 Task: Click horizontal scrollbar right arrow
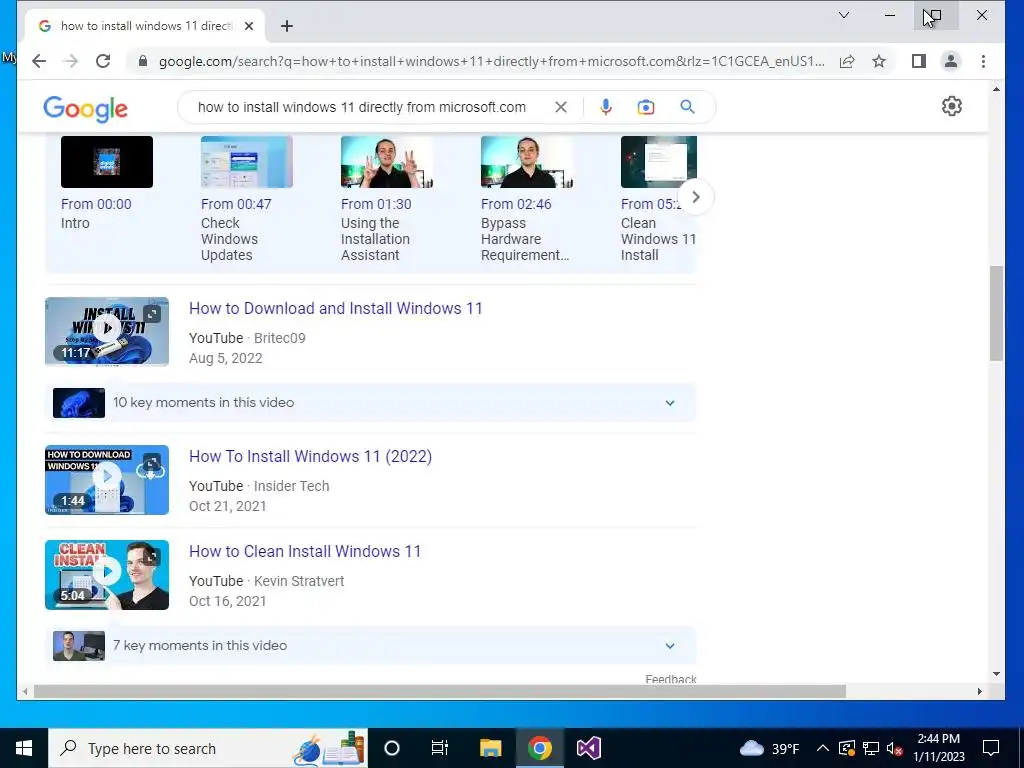point(980,691)
